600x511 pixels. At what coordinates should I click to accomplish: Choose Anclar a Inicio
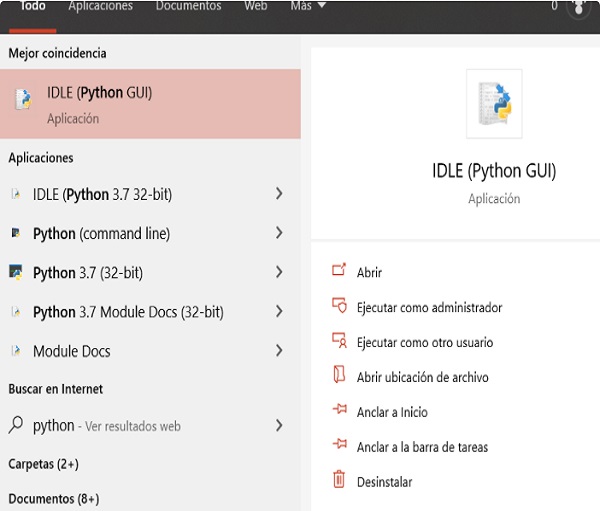(x=392, y=412)
